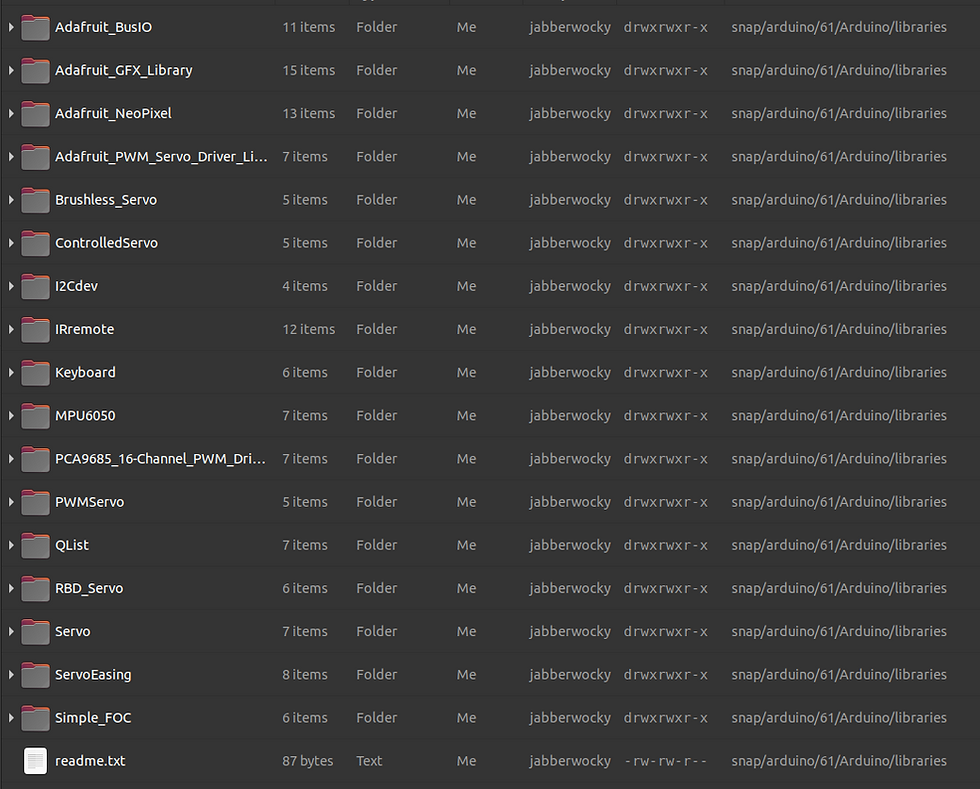980x789 pixels.
Task: Expand the Simple_FOC folder arrow
Action: [11, 718]
